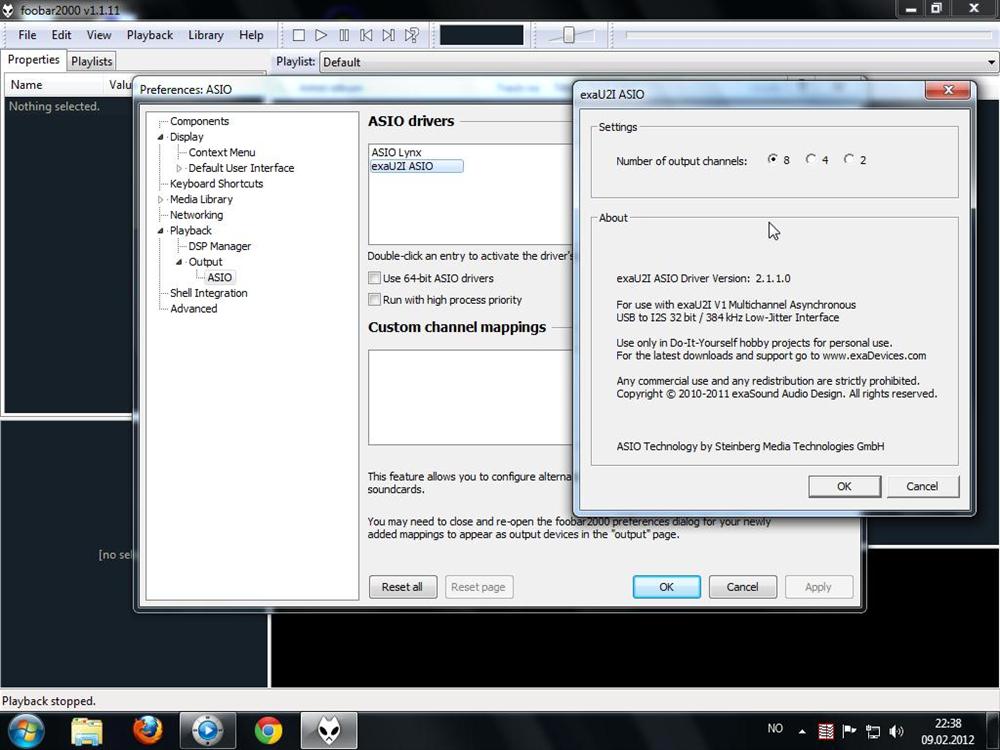Screen dimensions: 1000x750
Task: Select the ASIO tree item
Action: [x=219, y=277]
